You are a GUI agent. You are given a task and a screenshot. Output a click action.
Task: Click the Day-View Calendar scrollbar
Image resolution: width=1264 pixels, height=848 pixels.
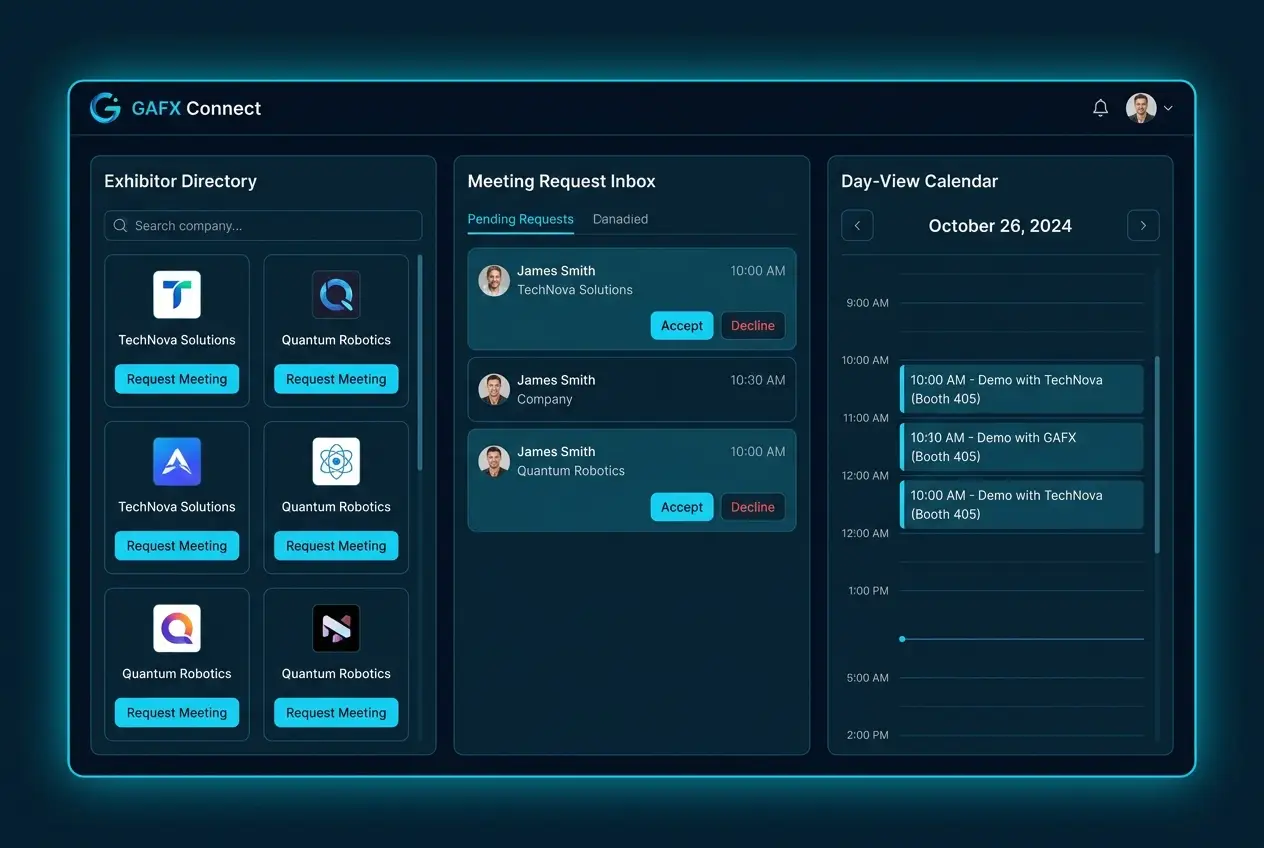[x=1157, y=455]
